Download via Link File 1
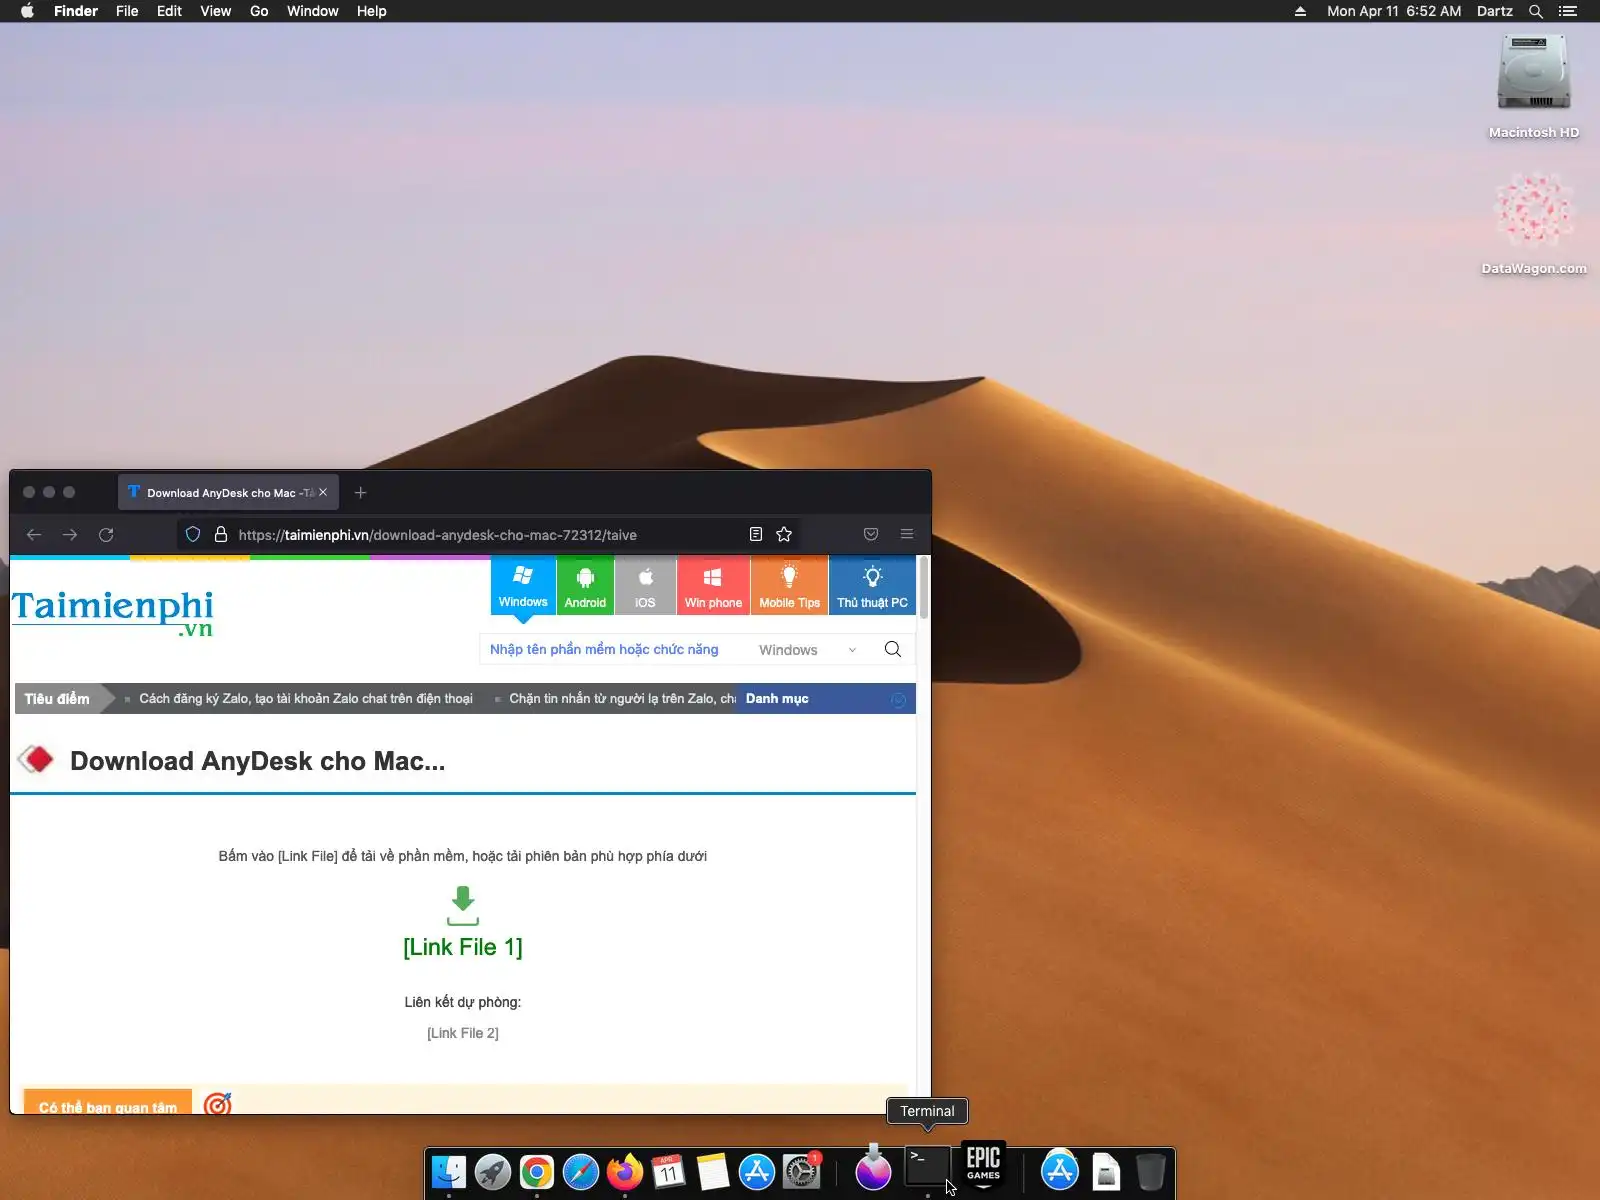 463,947
